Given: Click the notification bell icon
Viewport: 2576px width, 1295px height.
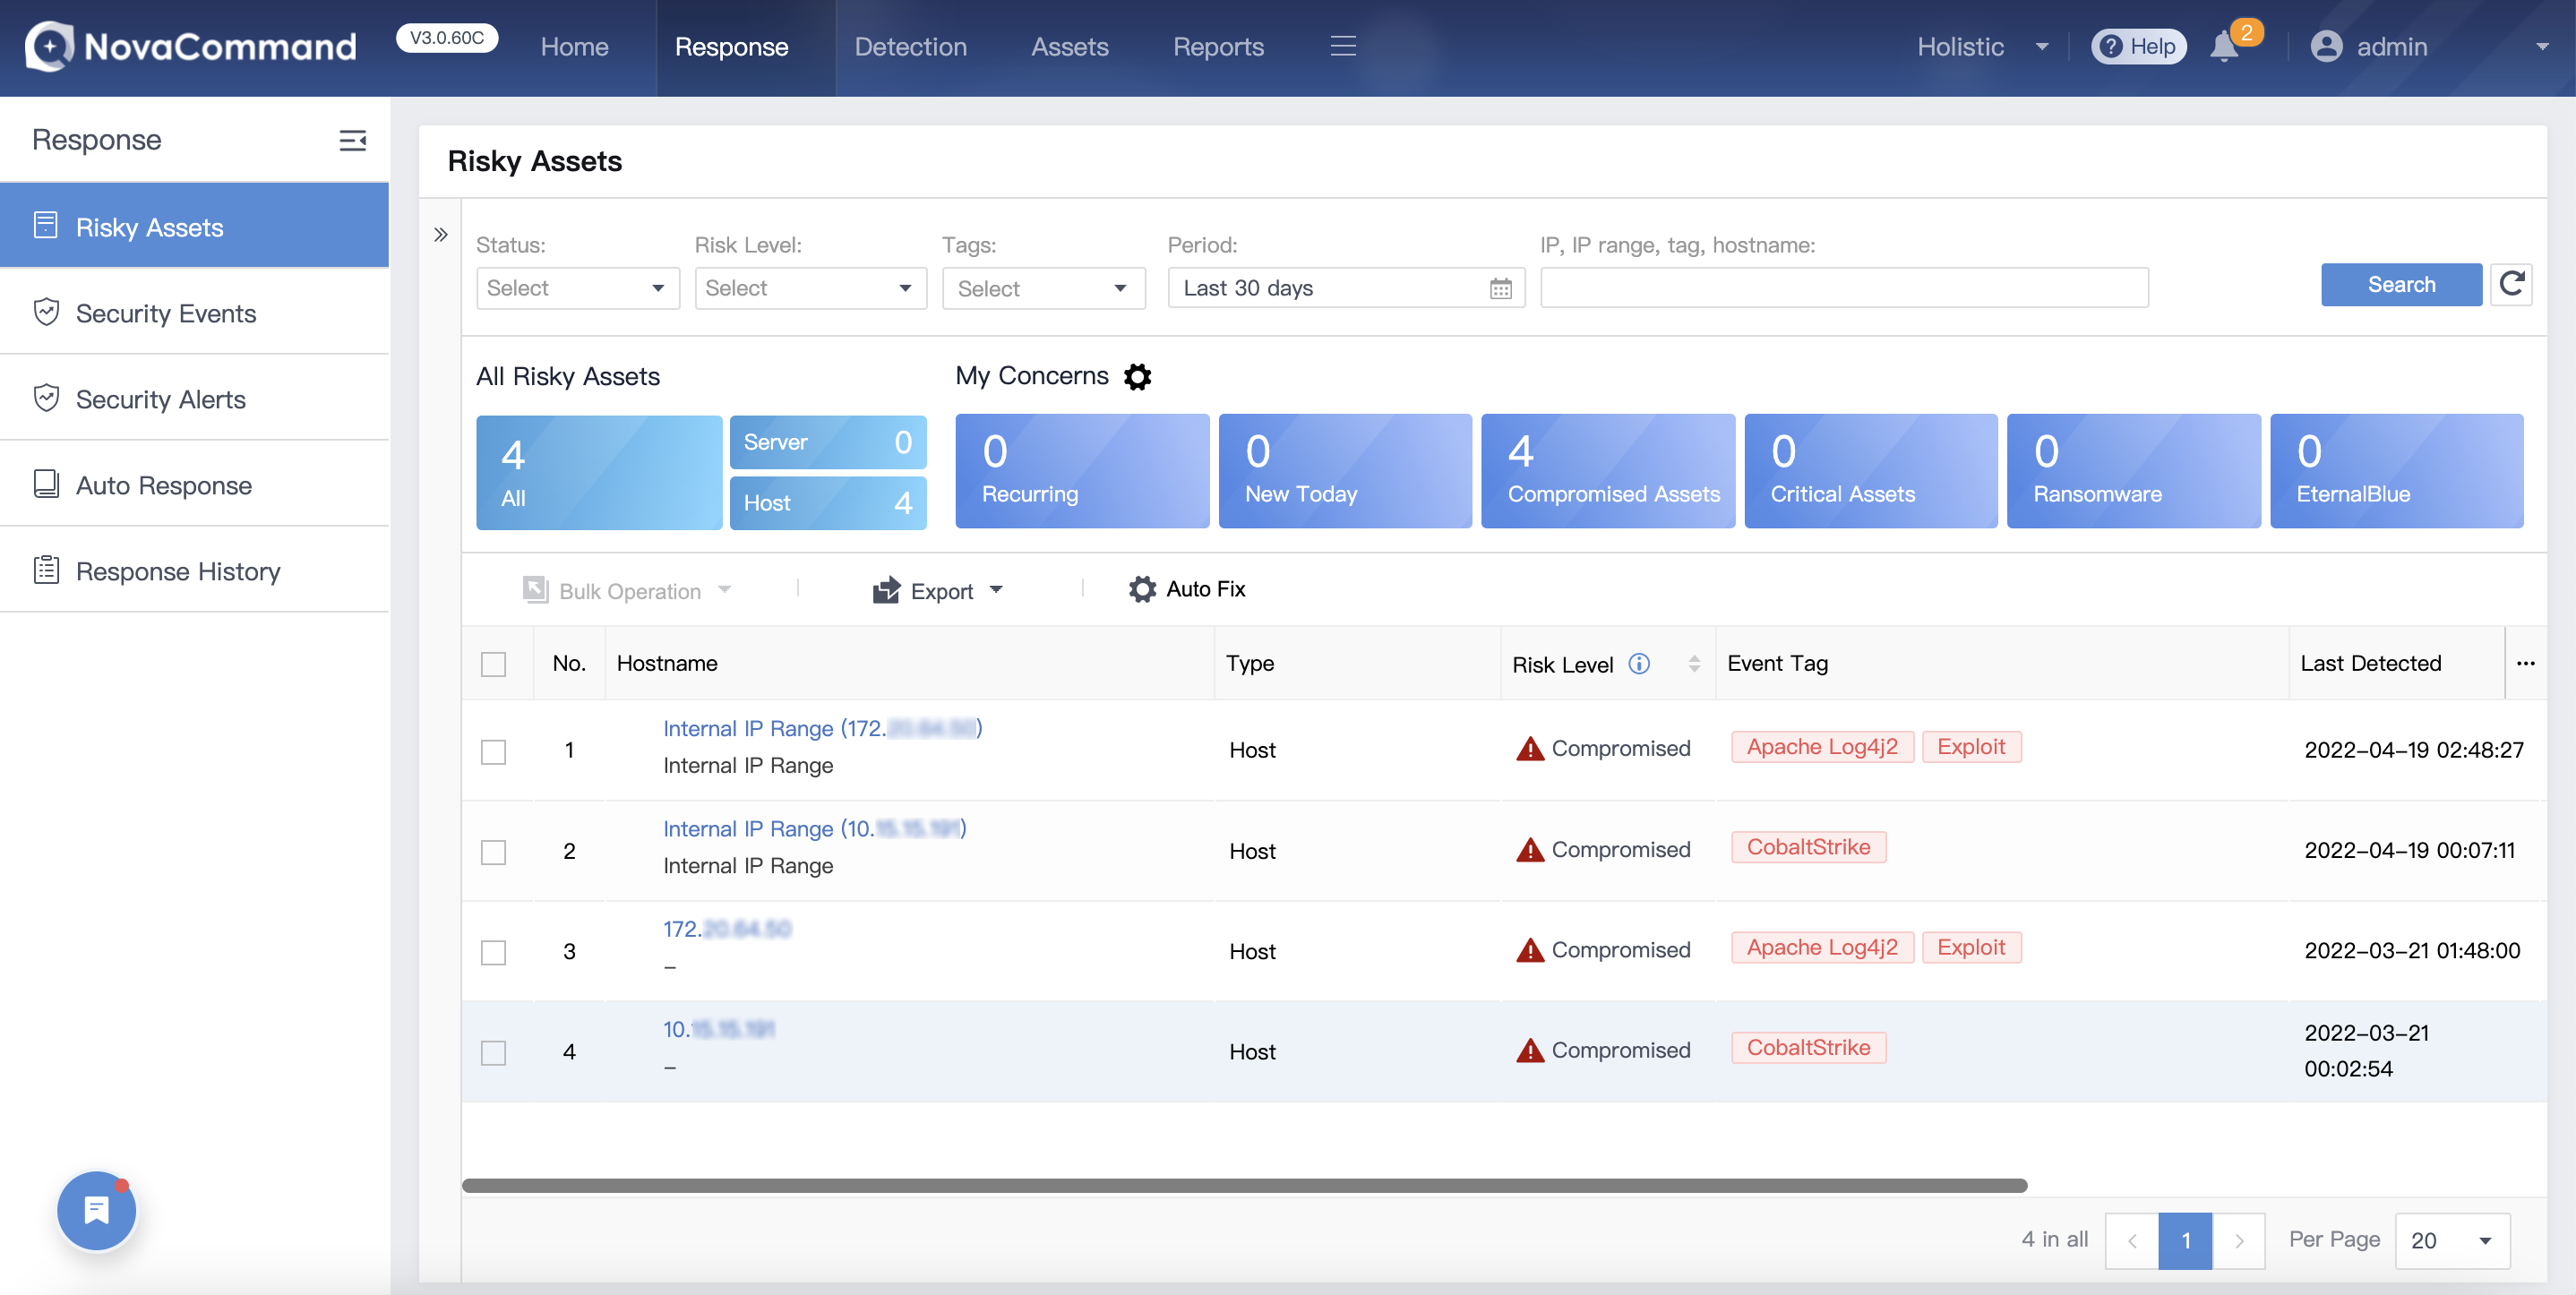Looking at the screenshot, I should 2224,47.
